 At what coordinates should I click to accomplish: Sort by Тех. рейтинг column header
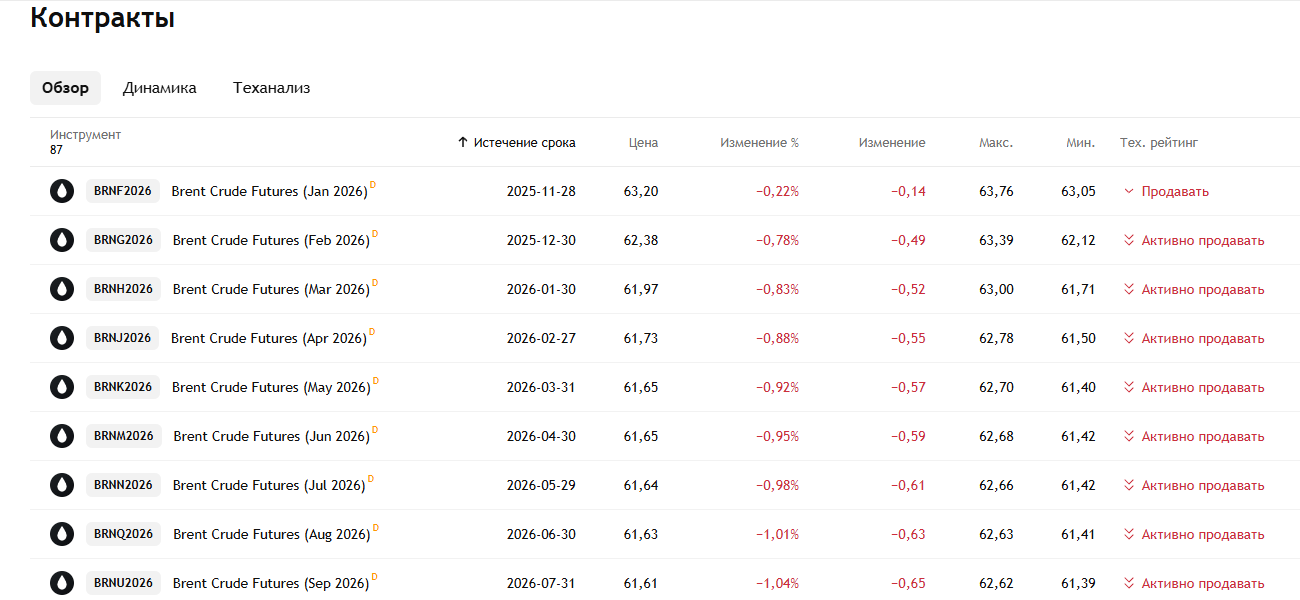(x=1158, y=143)
